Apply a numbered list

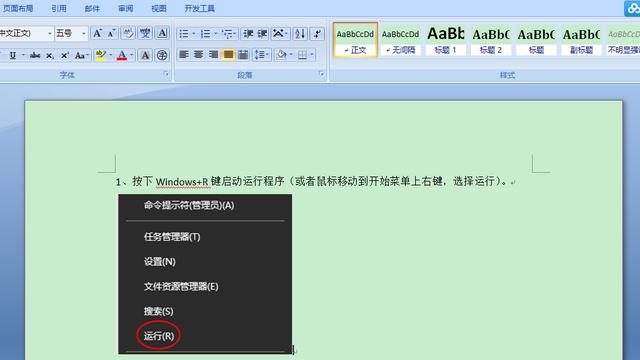205,34
